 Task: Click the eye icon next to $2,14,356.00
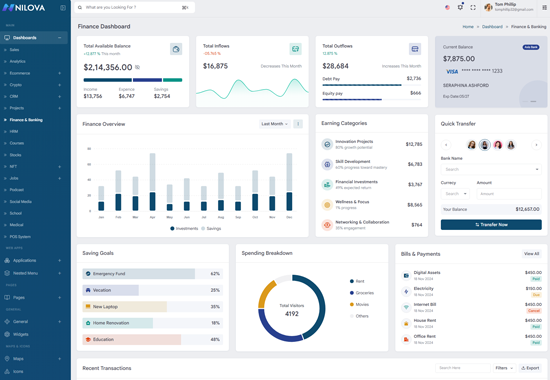point(138,67)
